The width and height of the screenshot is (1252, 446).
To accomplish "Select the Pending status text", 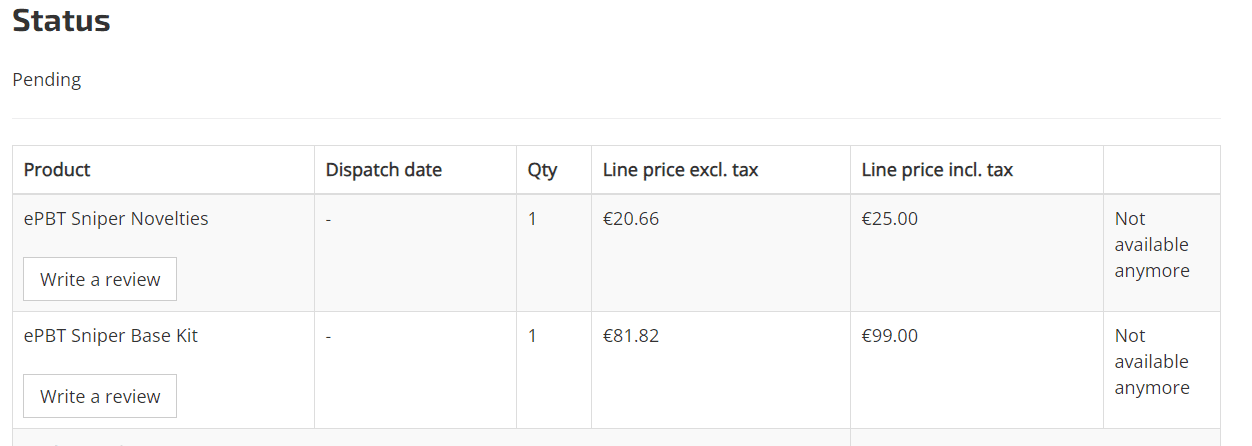I will (47, 79).
